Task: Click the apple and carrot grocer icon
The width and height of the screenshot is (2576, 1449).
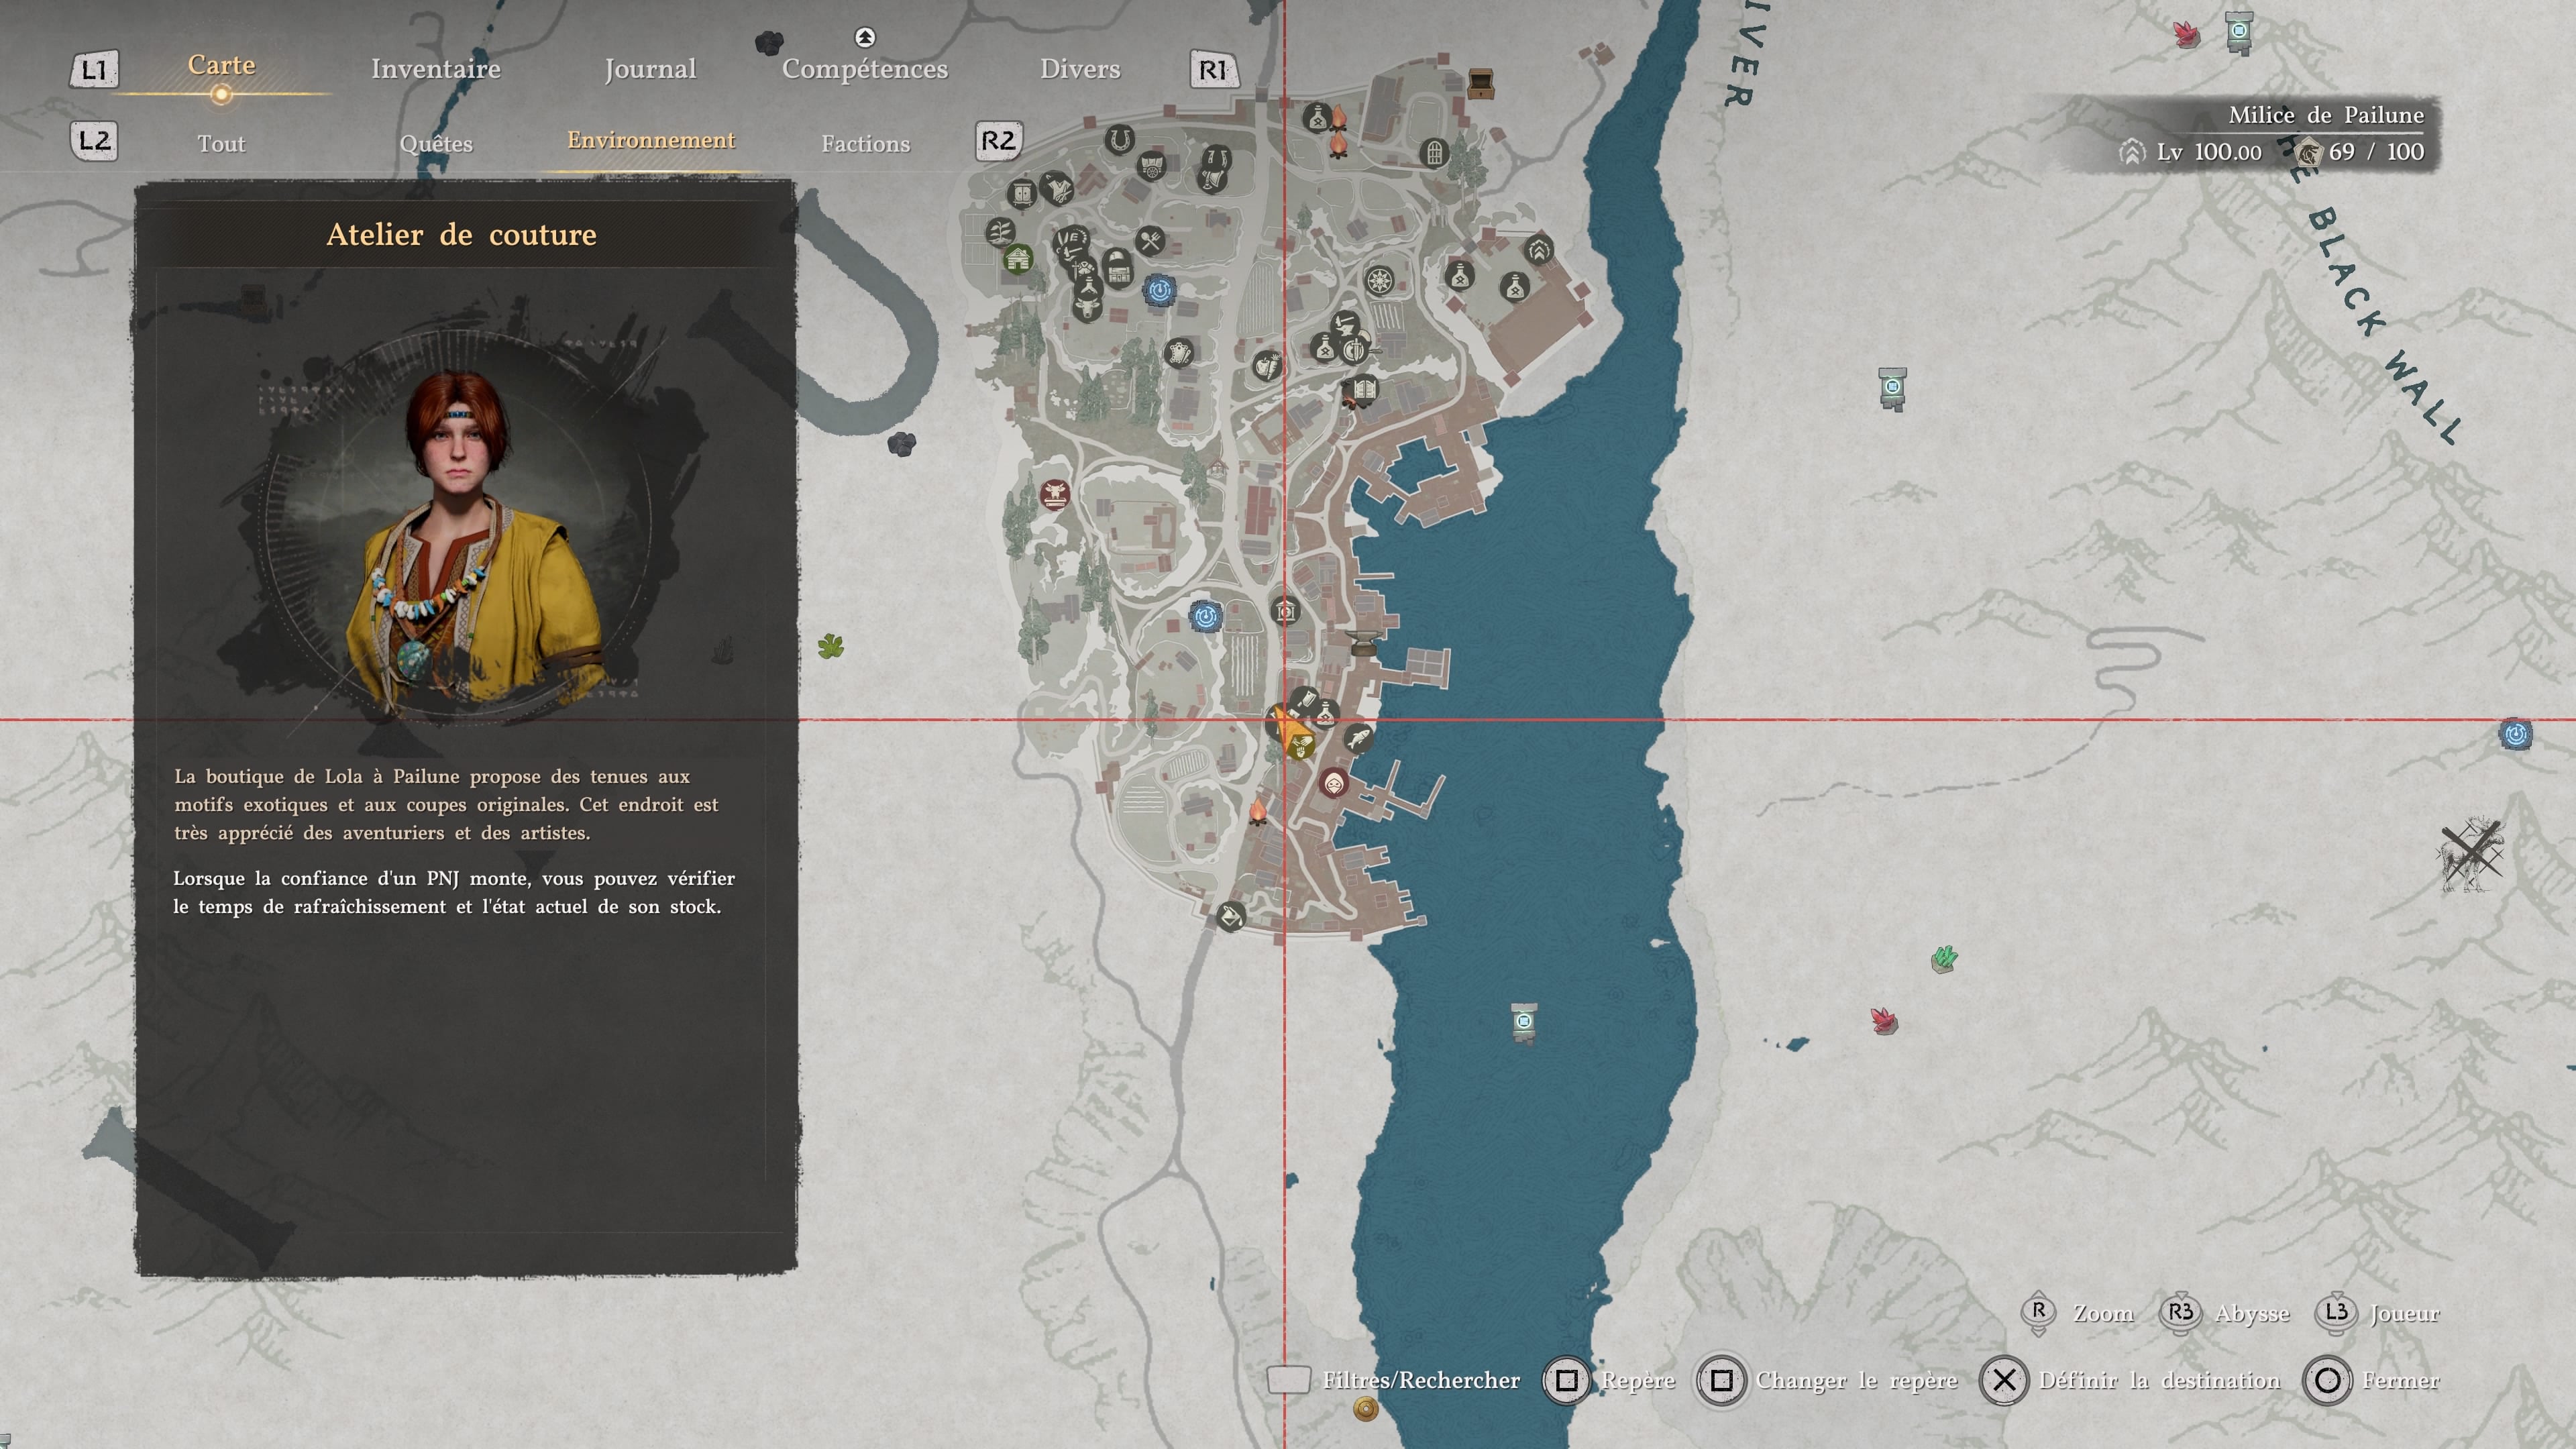Action: click(x=1267, y=365)
